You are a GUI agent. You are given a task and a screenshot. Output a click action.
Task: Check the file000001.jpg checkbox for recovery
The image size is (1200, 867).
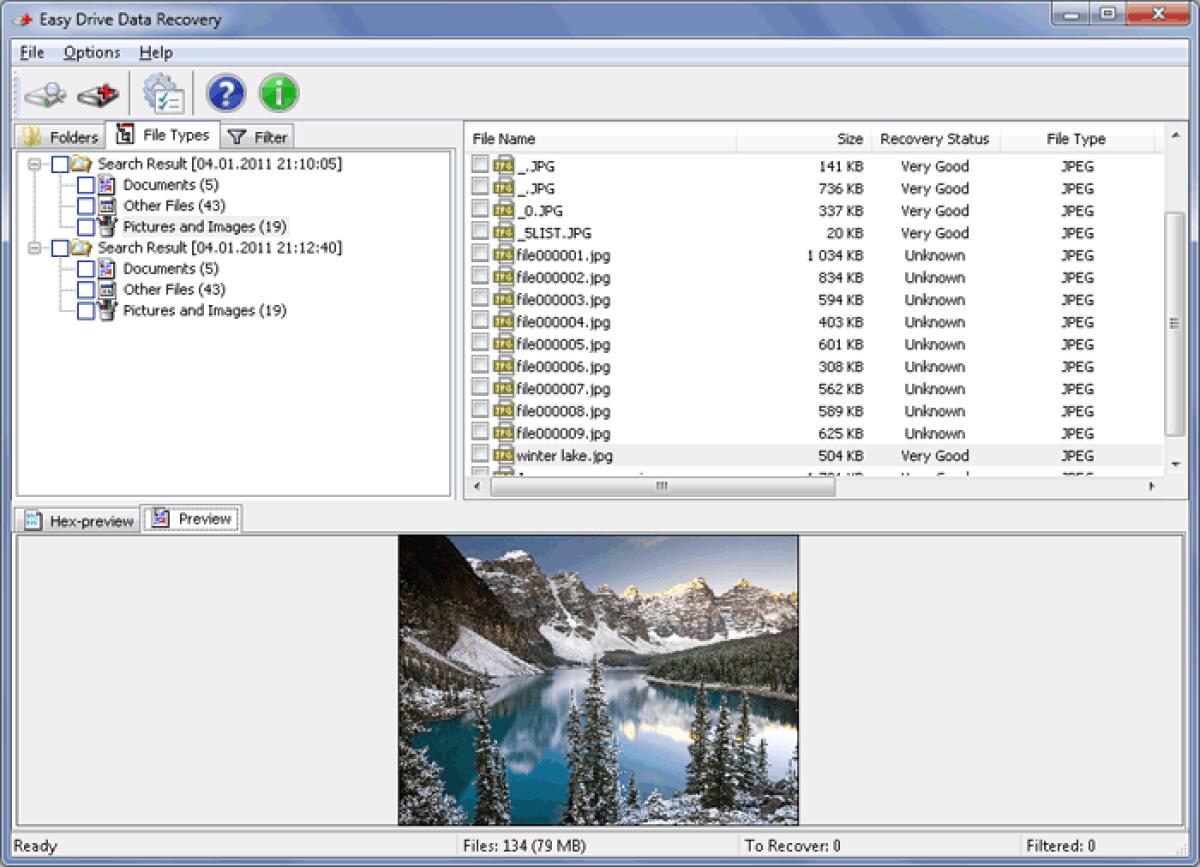coord(479,255)
